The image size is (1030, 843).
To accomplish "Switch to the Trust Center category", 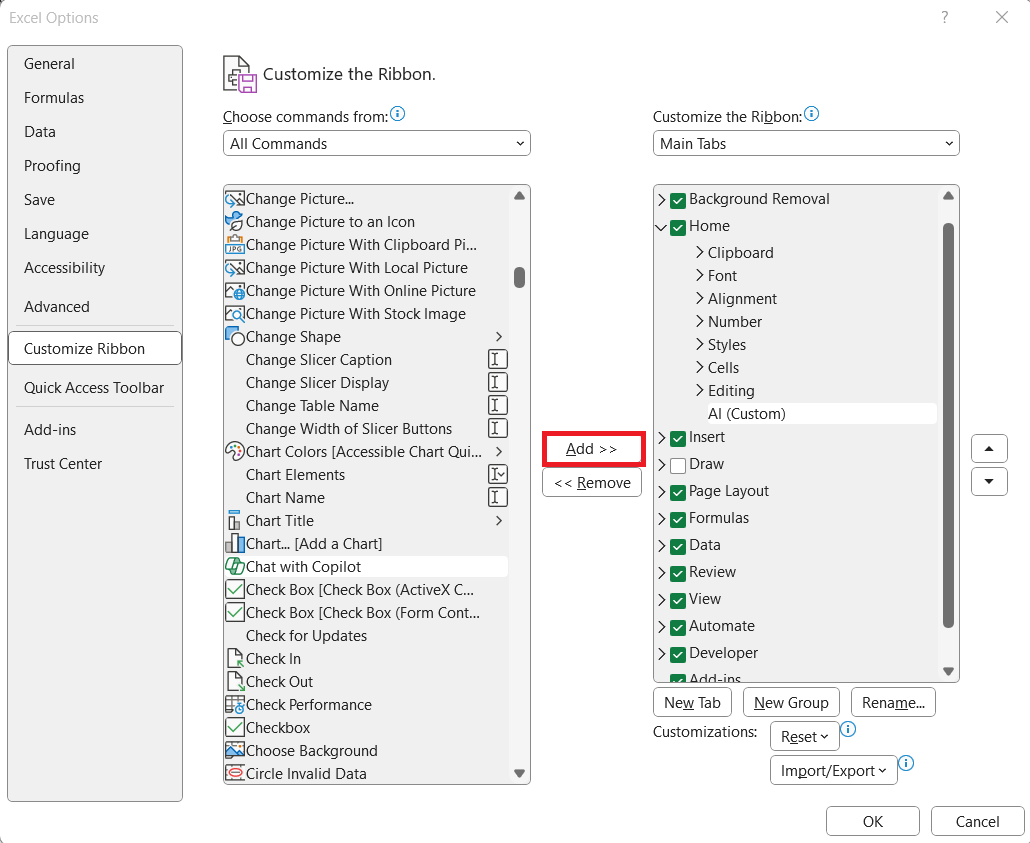I will click(x=63, y=464).
